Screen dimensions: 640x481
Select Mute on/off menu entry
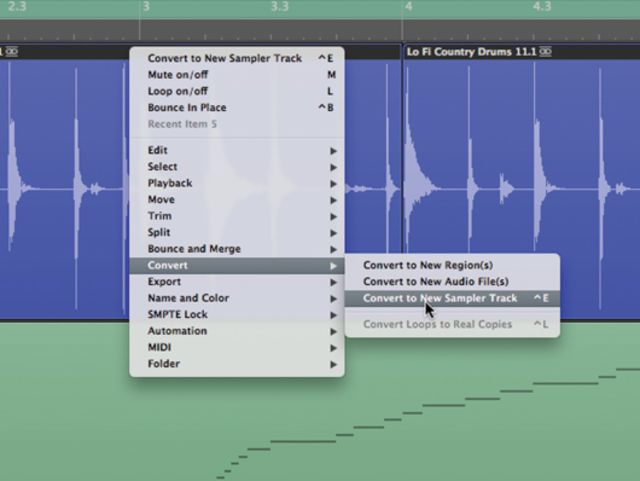(237, 75)
